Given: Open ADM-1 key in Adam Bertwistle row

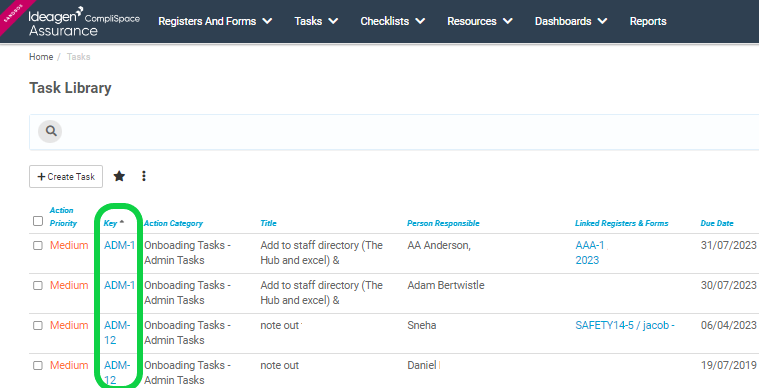Looking at the screenshot, I should pos(120,285).
